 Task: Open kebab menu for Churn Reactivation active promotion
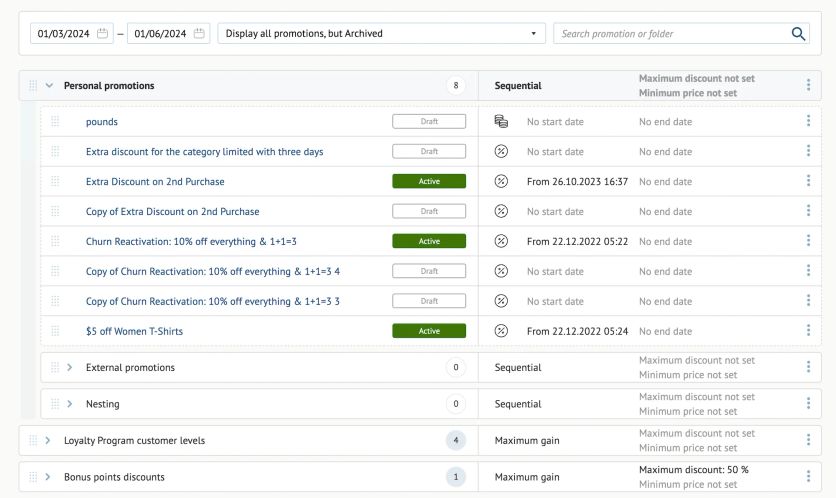tap(808, 240)
